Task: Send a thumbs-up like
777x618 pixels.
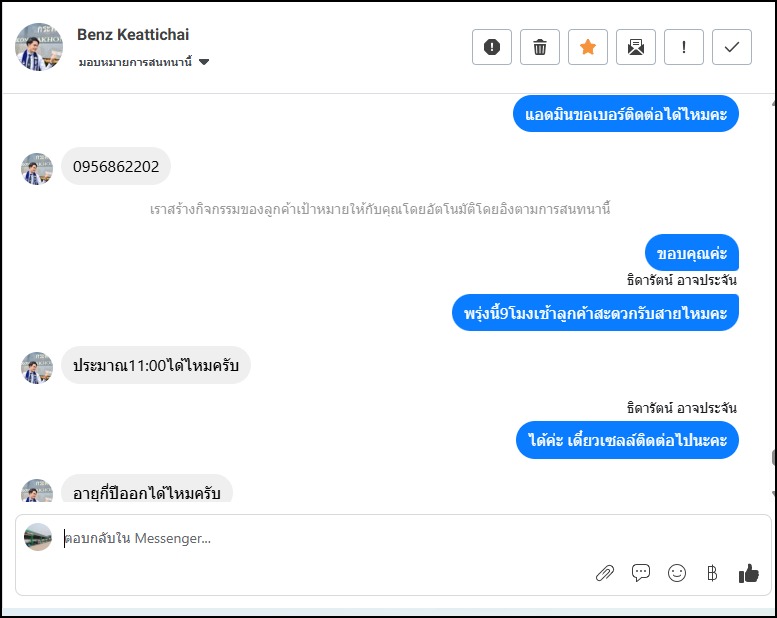Action: (748, 573)
